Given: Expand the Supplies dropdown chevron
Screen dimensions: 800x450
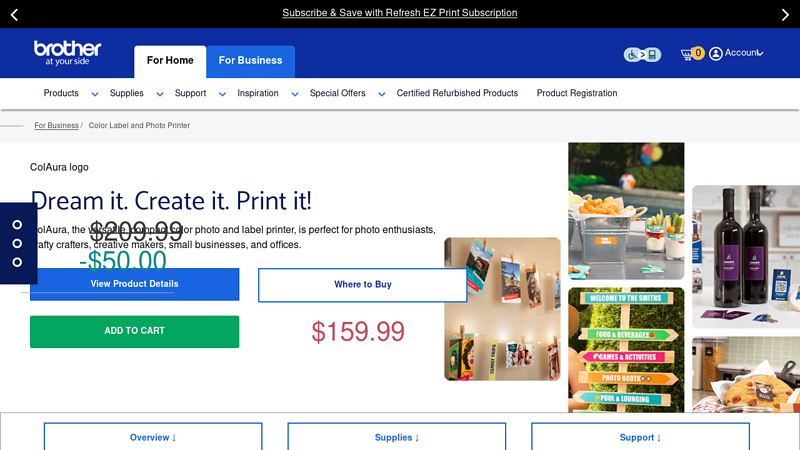Looking at the screenshot, I should (x=160, y=94).
